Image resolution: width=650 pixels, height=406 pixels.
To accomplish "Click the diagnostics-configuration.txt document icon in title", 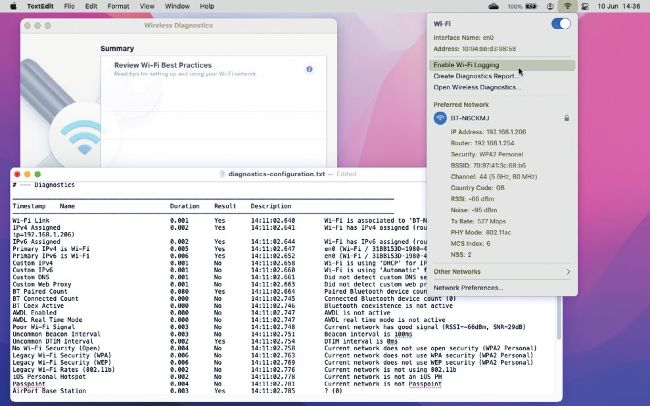I will pos(222,174).
